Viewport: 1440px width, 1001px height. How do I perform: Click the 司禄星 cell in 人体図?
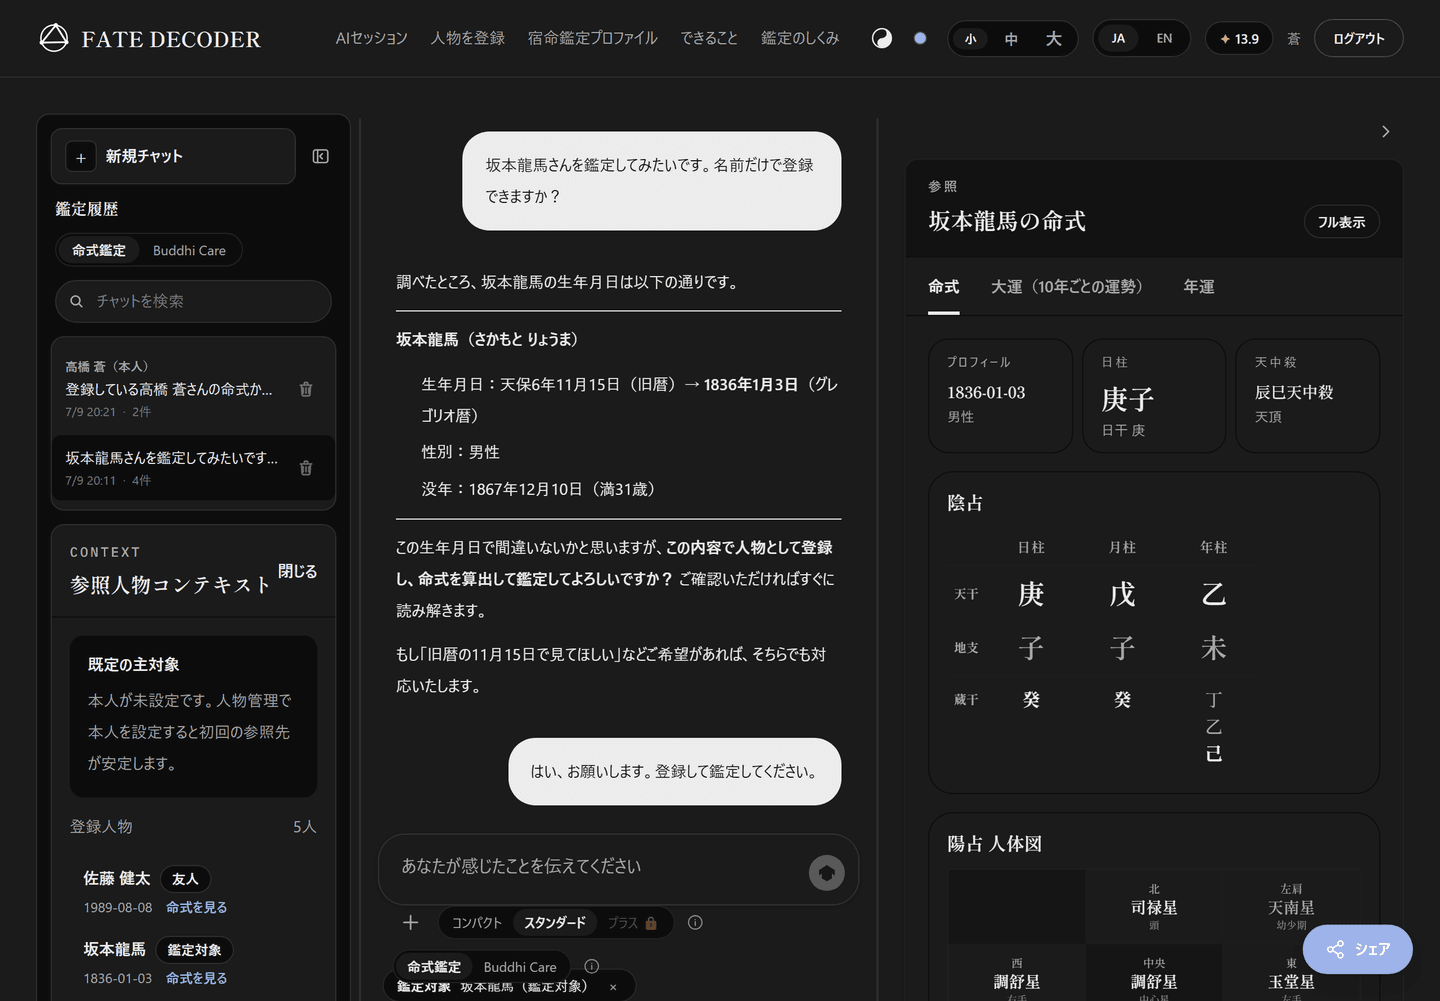pos(1154,907)
